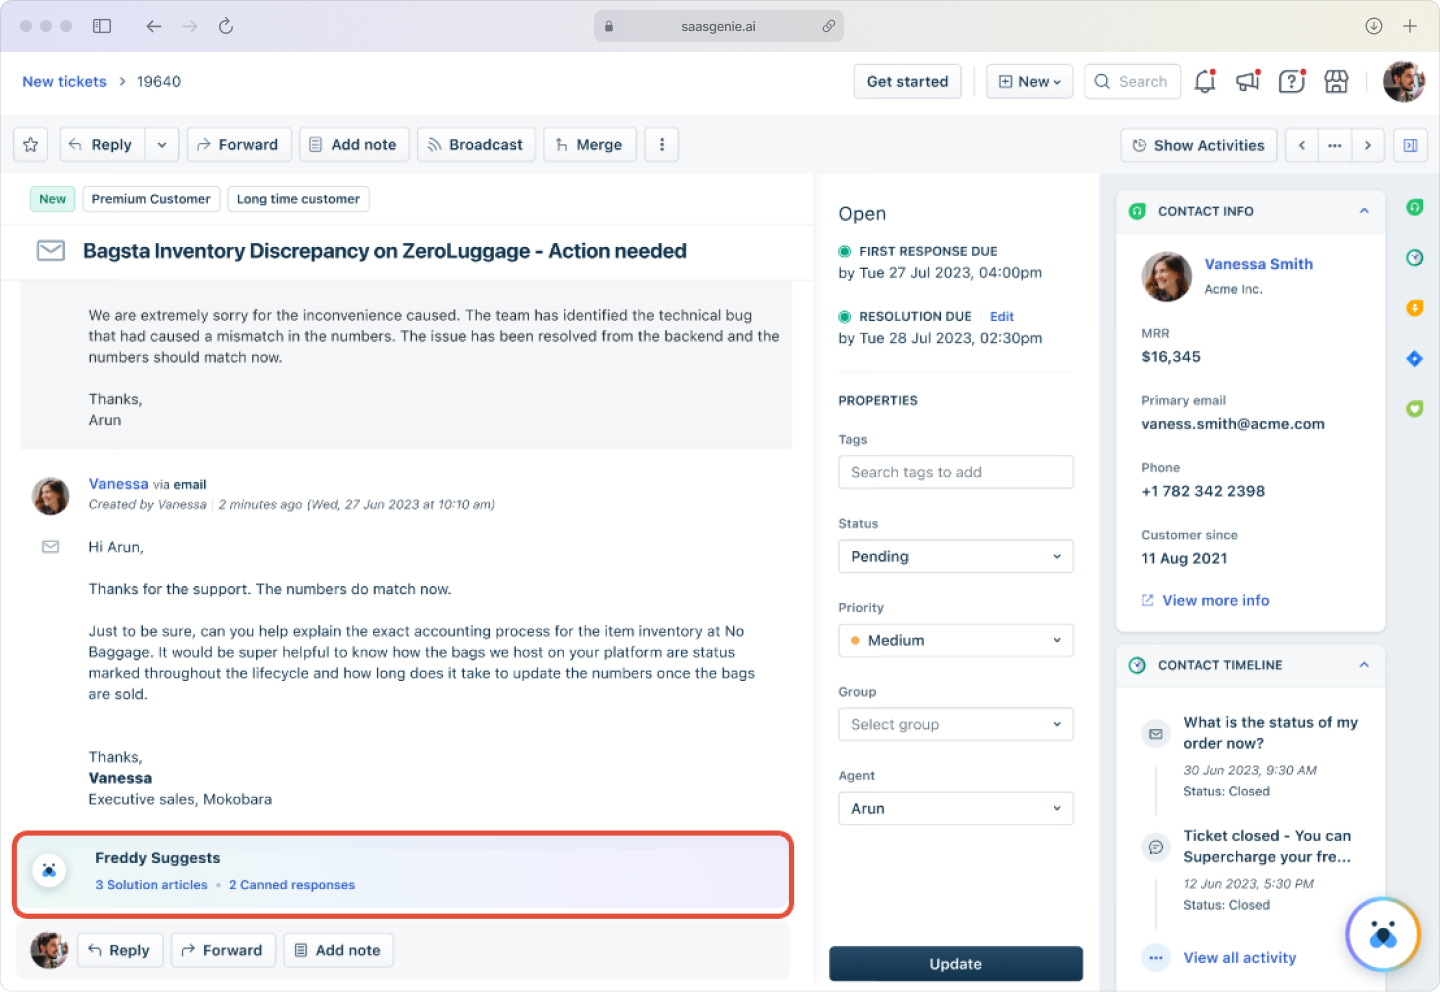The image size is (1440, 992).
Task: Open the announcements megaphone icon
Action: [1247, 81]
